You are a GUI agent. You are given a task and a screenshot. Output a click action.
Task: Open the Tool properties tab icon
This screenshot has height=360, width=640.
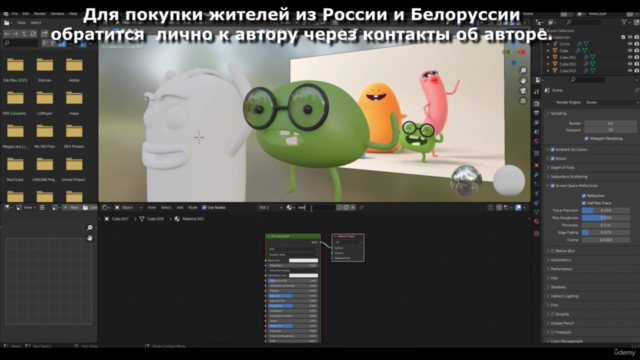pyautogui.click(x=537, y=92)
